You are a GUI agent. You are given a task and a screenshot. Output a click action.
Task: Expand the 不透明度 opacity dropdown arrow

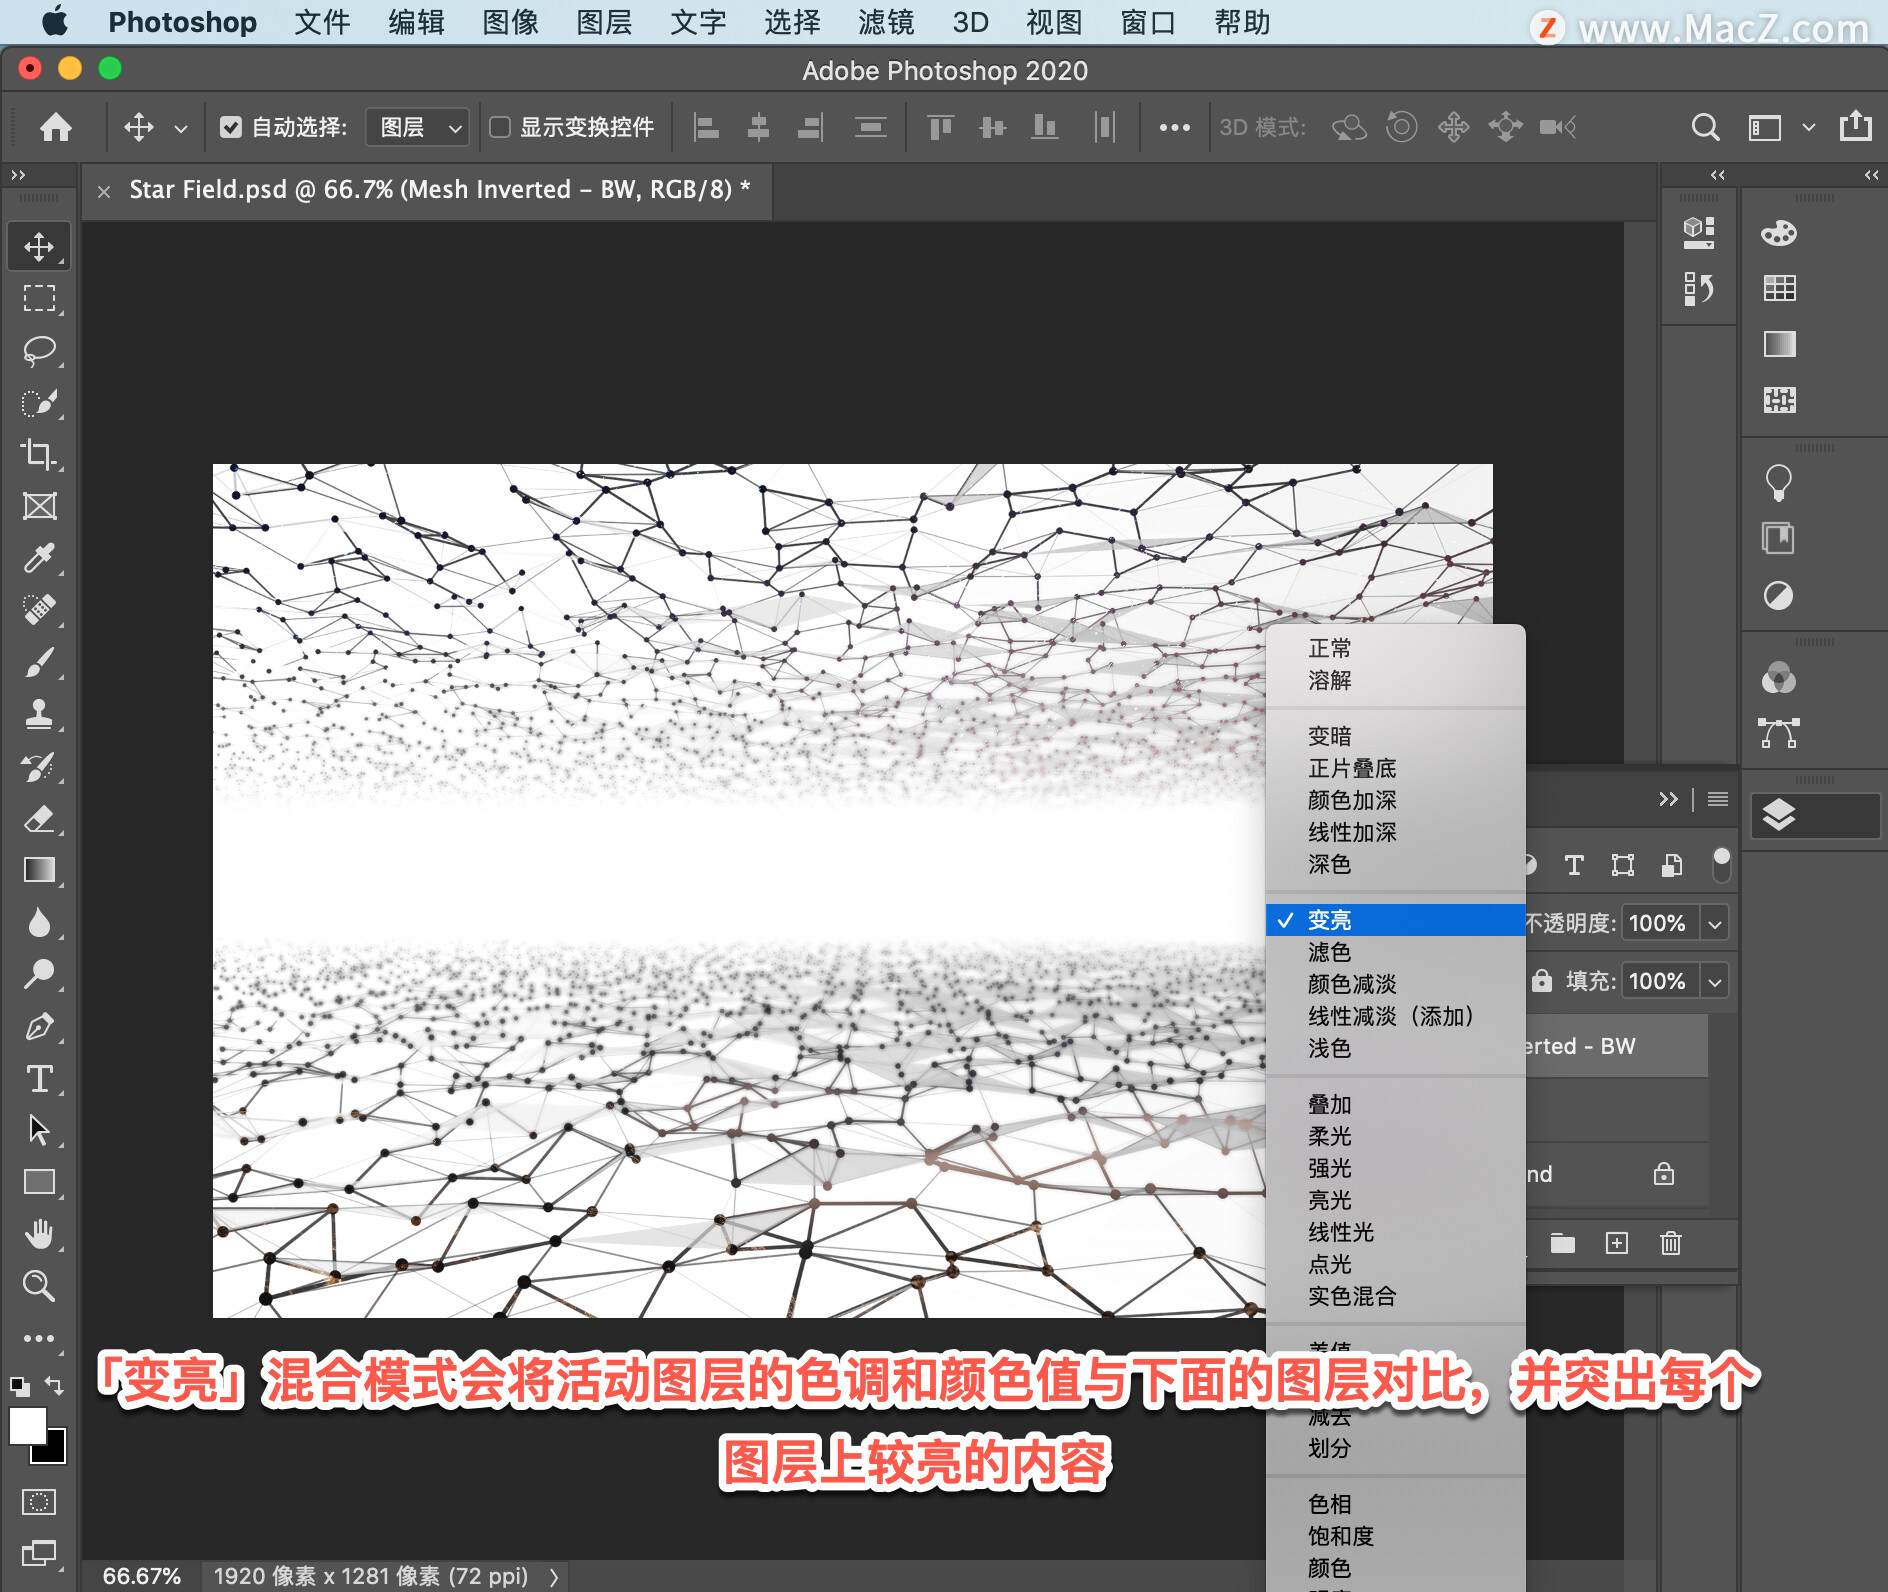[x=1715, y=923]
